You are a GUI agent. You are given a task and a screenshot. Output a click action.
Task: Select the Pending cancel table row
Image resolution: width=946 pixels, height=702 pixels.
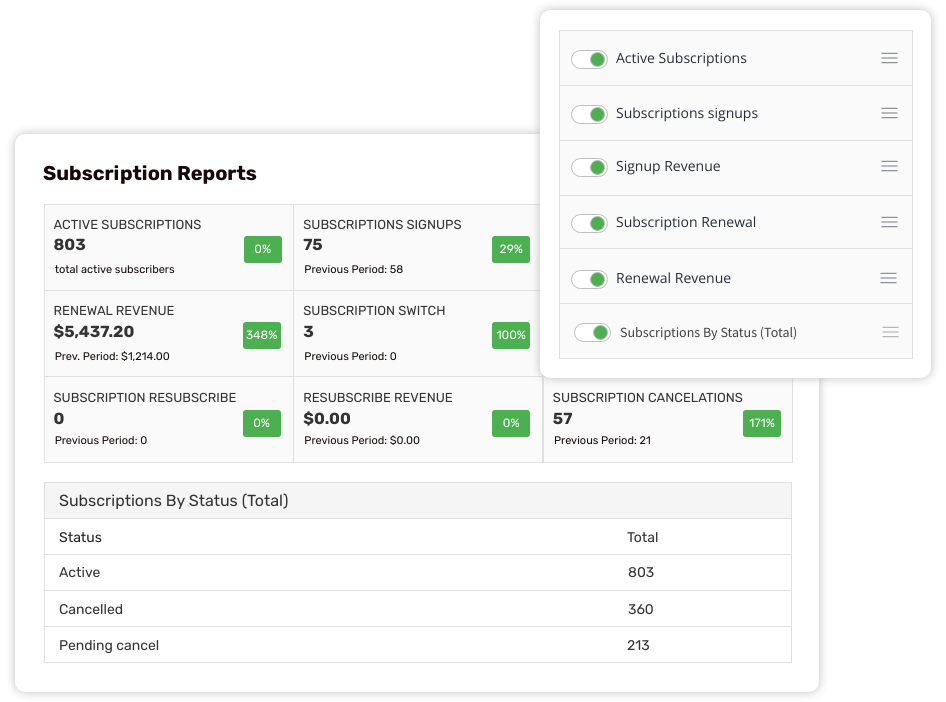[x=415, y=645]
